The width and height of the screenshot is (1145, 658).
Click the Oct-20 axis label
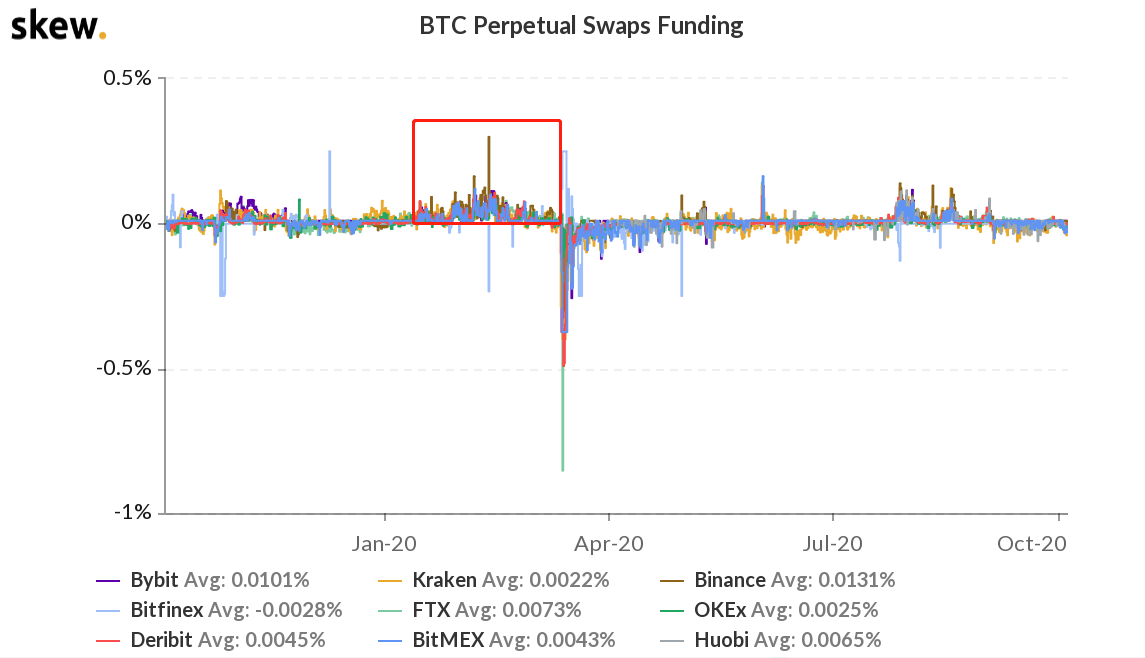[x=1032, y=543]
